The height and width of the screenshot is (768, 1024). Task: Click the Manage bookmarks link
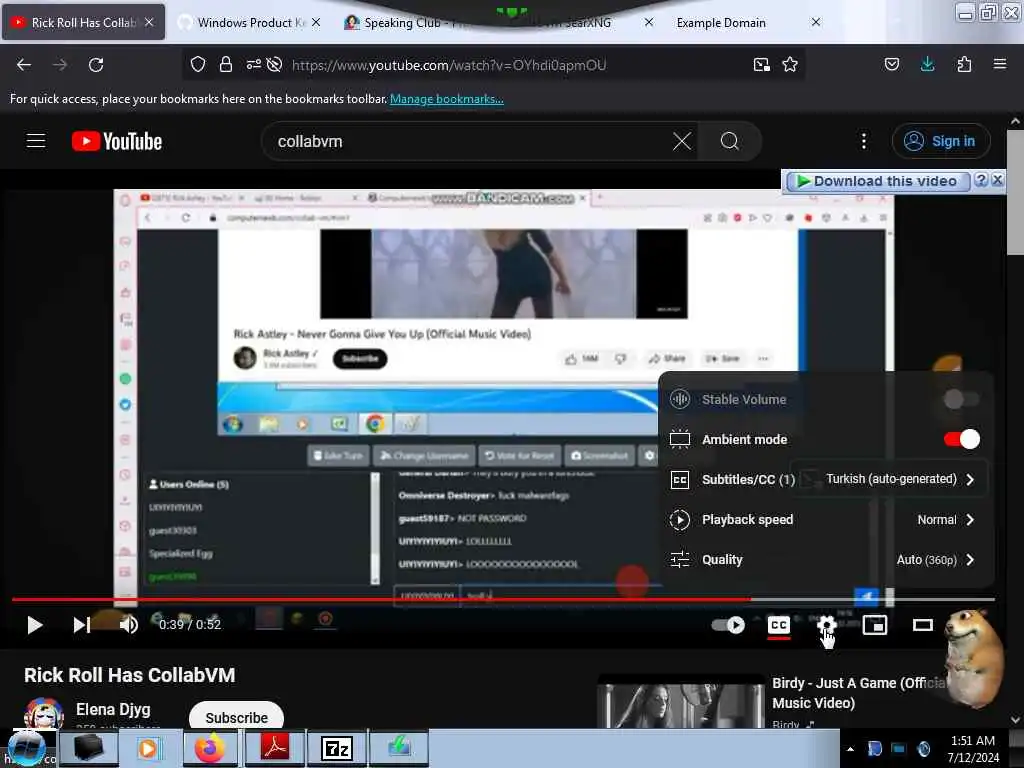pyautogui.click(x=447, y=99)
